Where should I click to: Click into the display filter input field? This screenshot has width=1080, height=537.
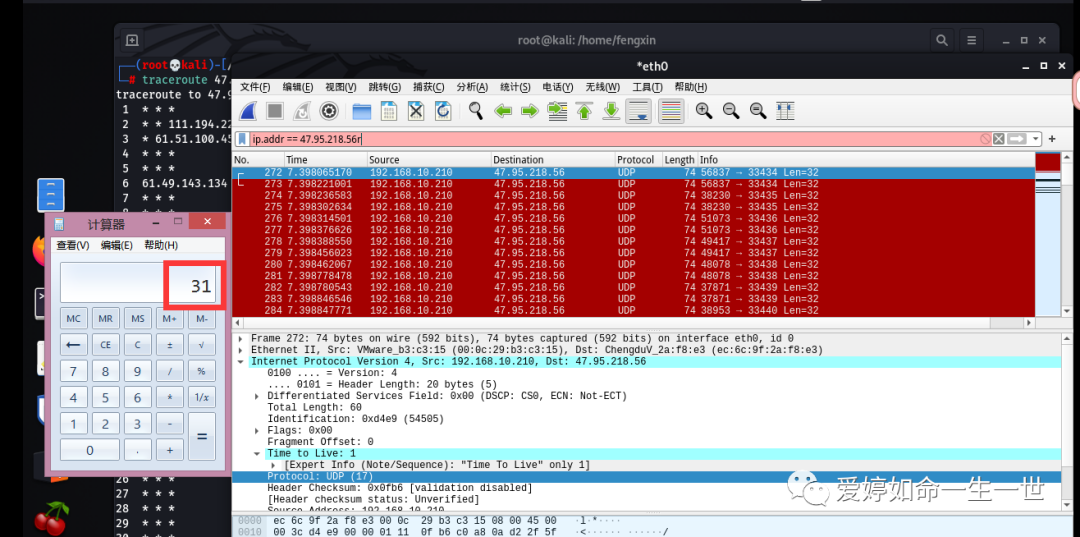[613, 139]
